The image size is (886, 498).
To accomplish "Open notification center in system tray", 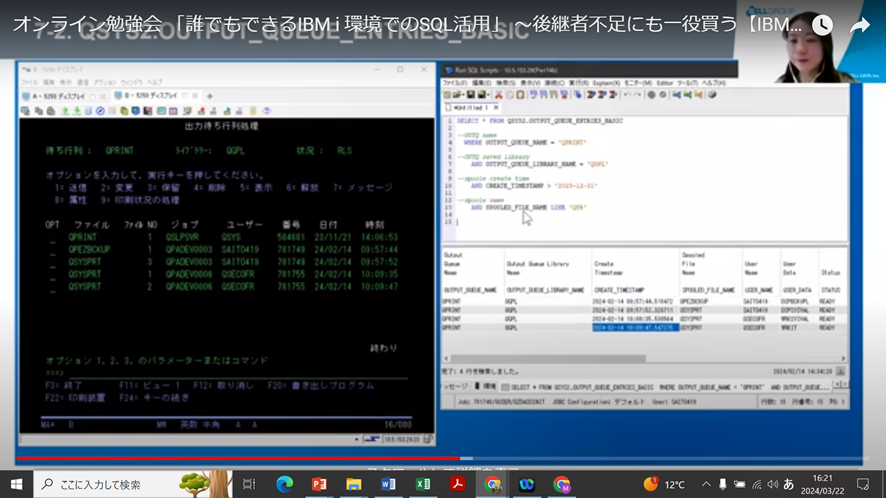I will [x=863, y=484].
